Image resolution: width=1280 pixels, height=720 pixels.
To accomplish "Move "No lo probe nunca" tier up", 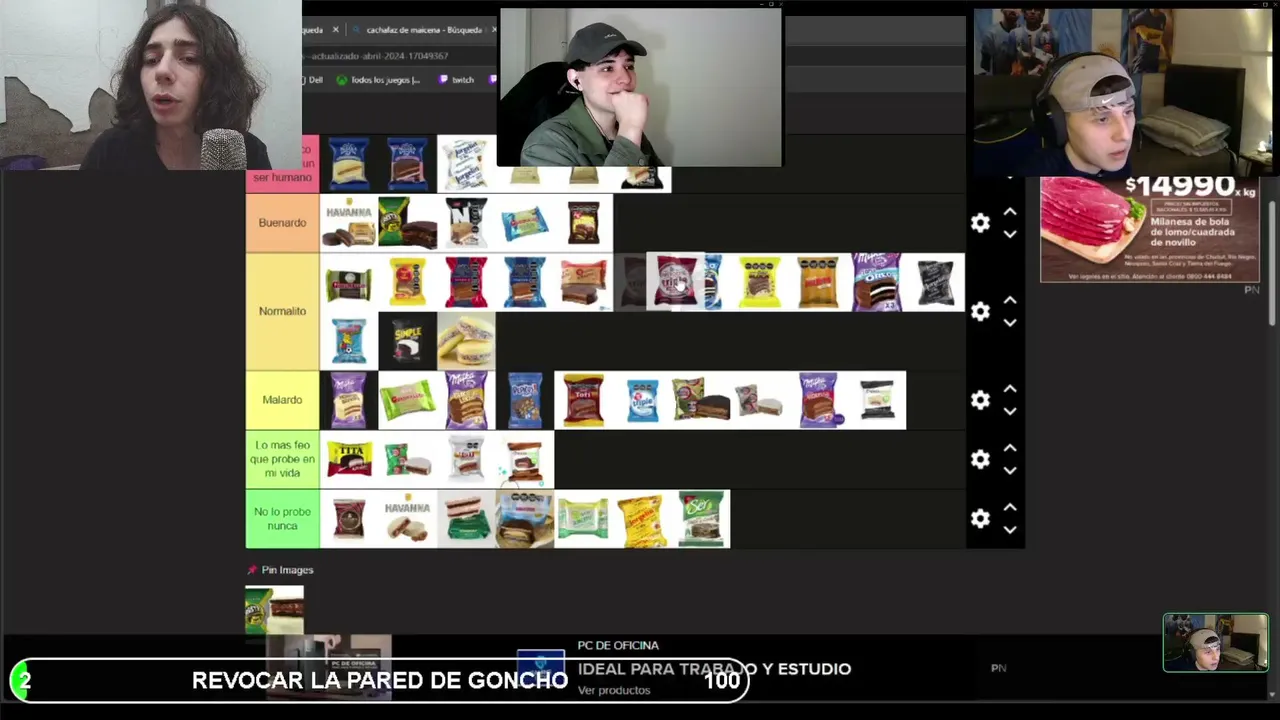I will (1010, 507).
